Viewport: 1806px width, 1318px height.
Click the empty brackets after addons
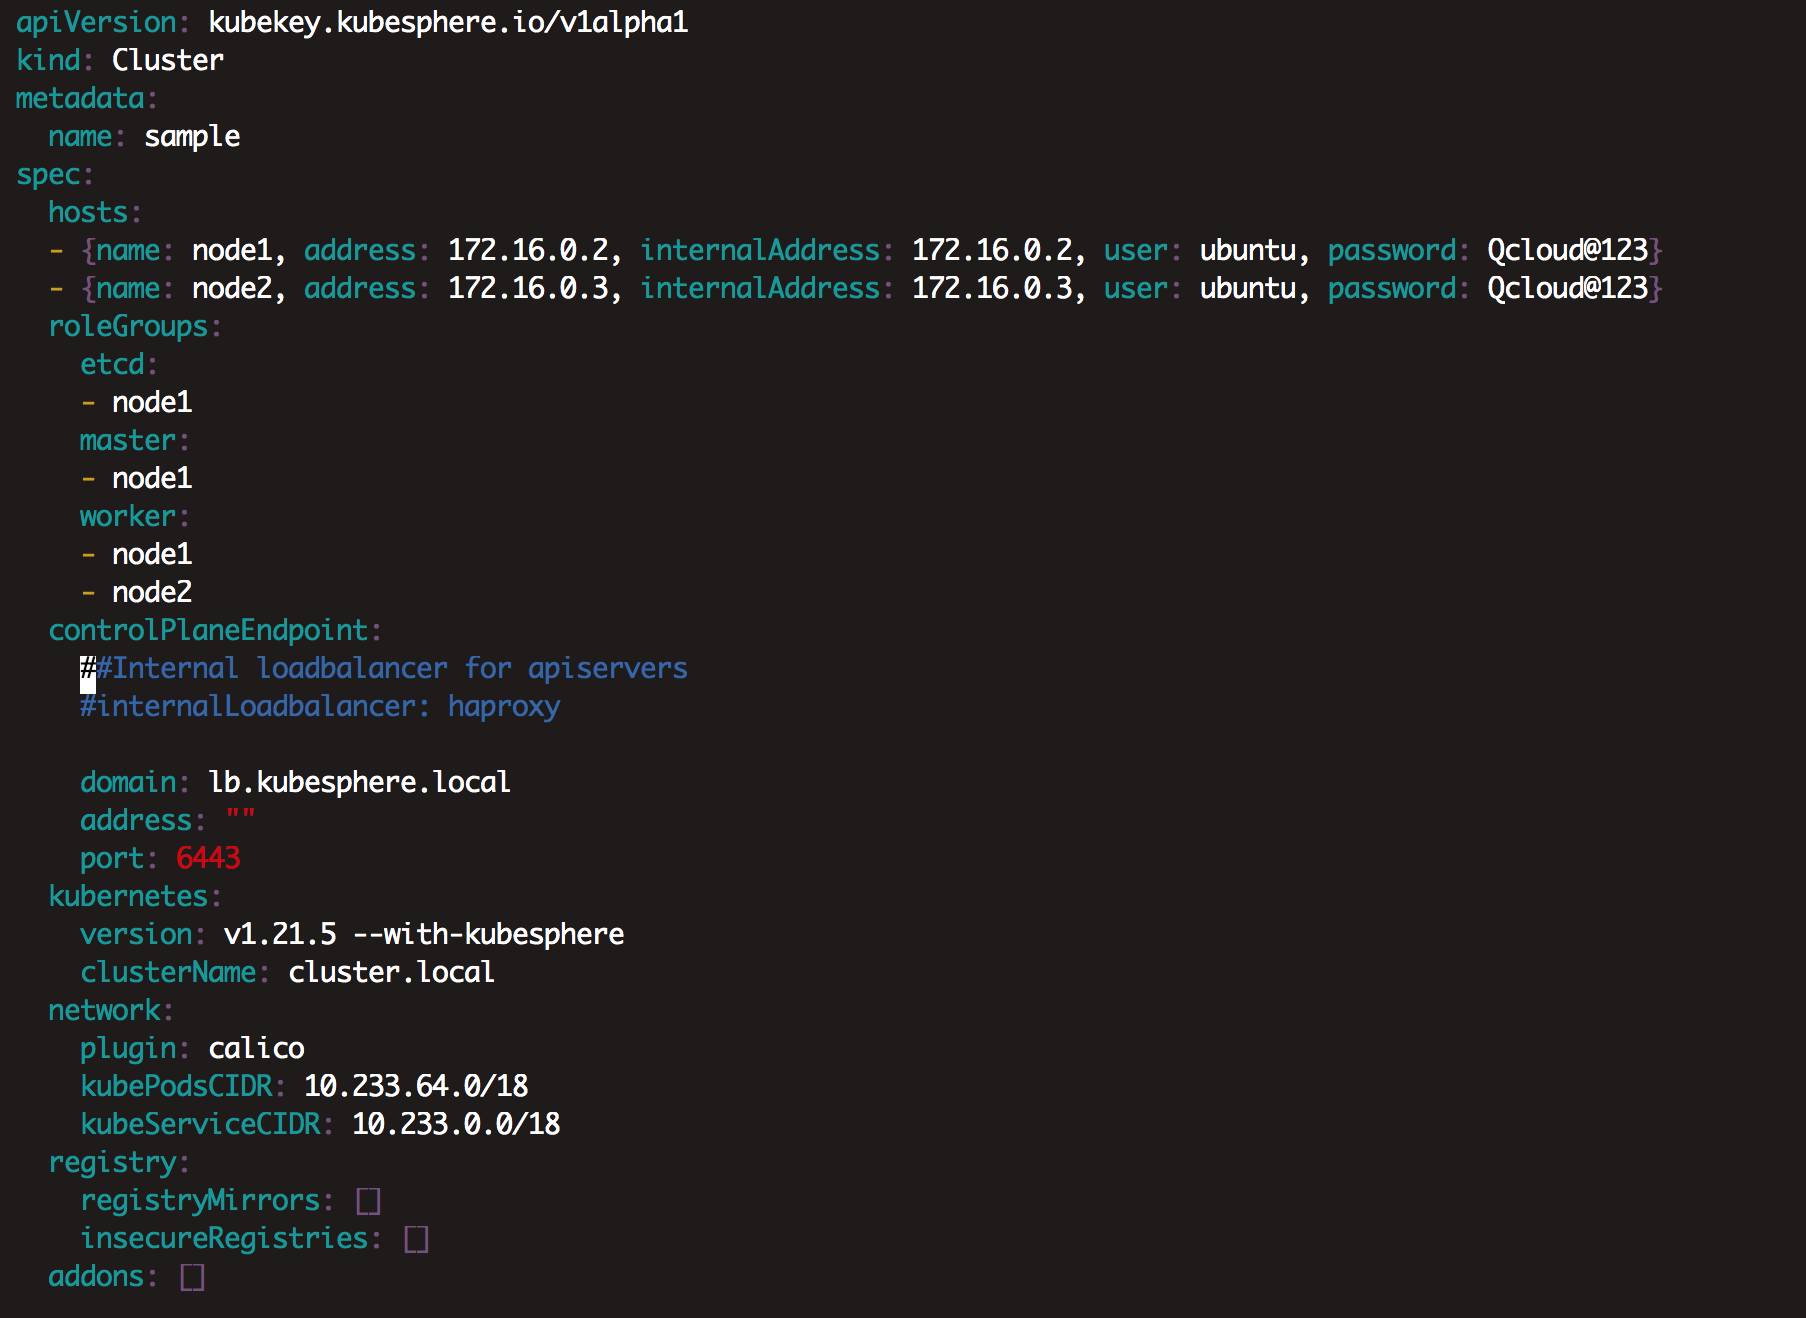pos(192,1276)
